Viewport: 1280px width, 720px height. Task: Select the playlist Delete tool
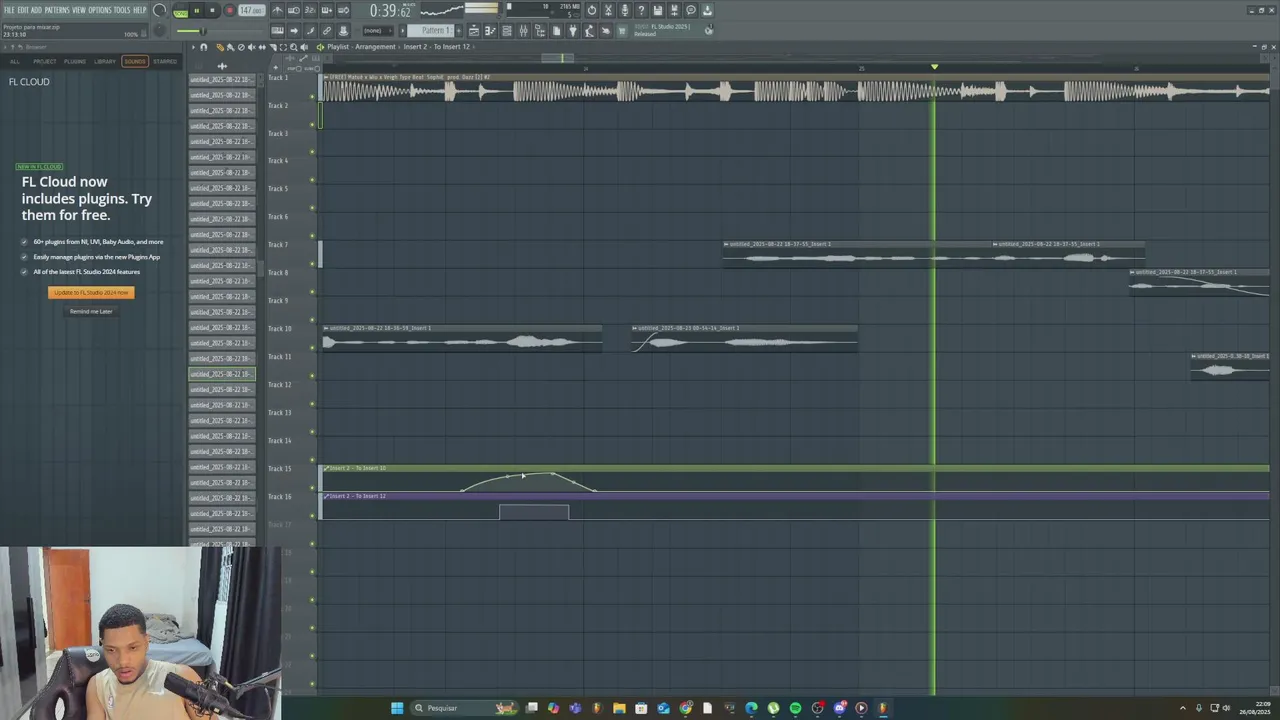(x=241, y=47)
